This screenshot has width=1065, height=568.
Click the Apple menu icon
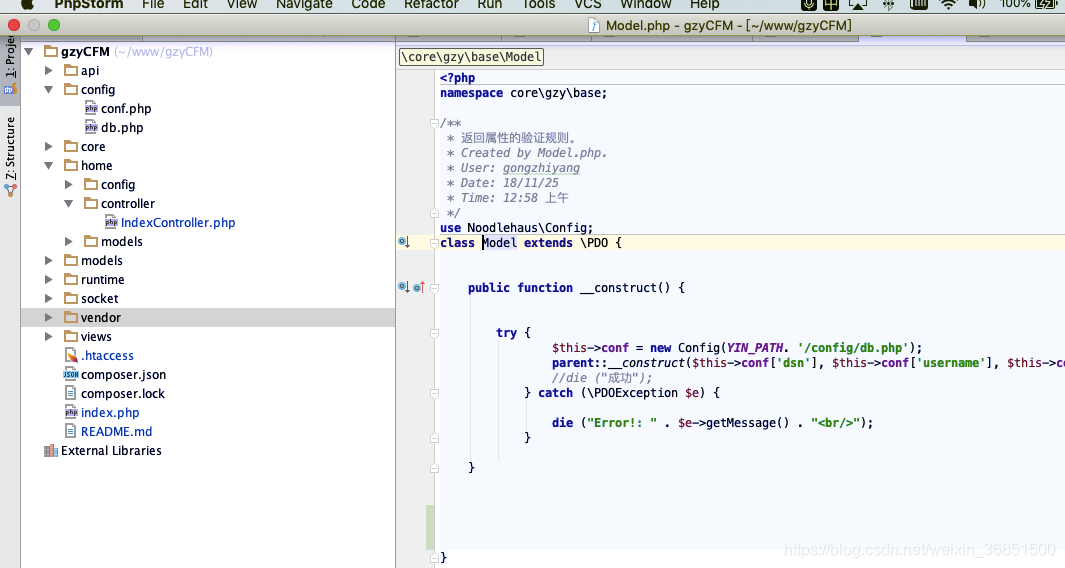coord(27,3)
